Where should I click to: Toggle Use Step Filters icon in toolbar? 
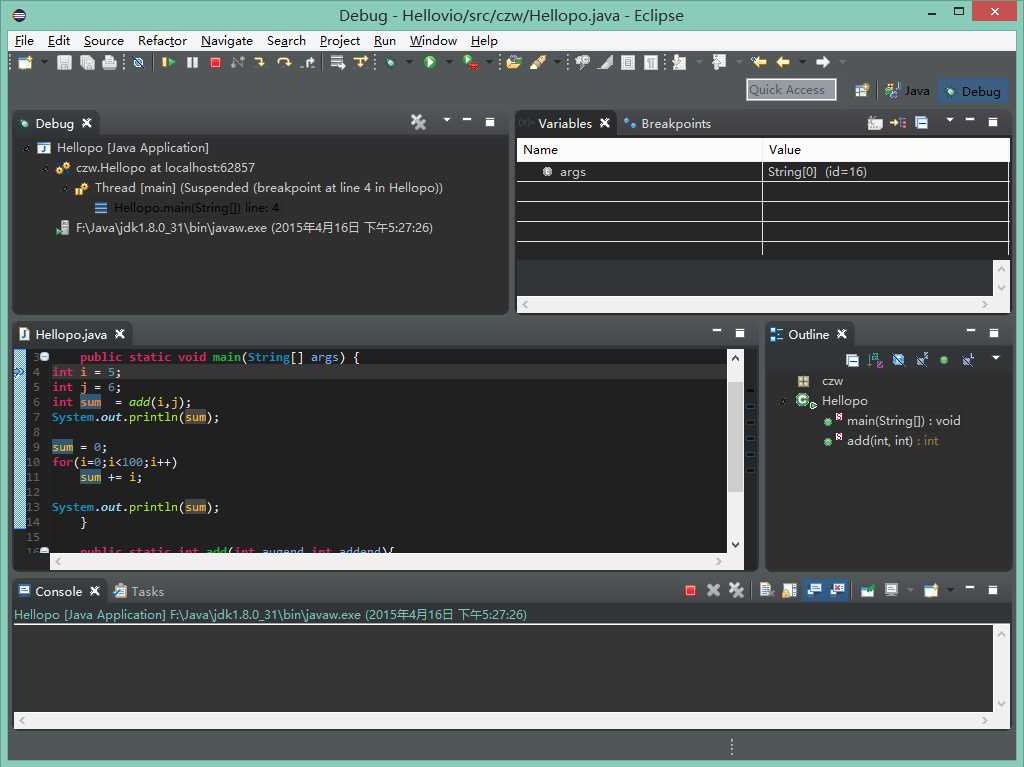coord(360,62)
